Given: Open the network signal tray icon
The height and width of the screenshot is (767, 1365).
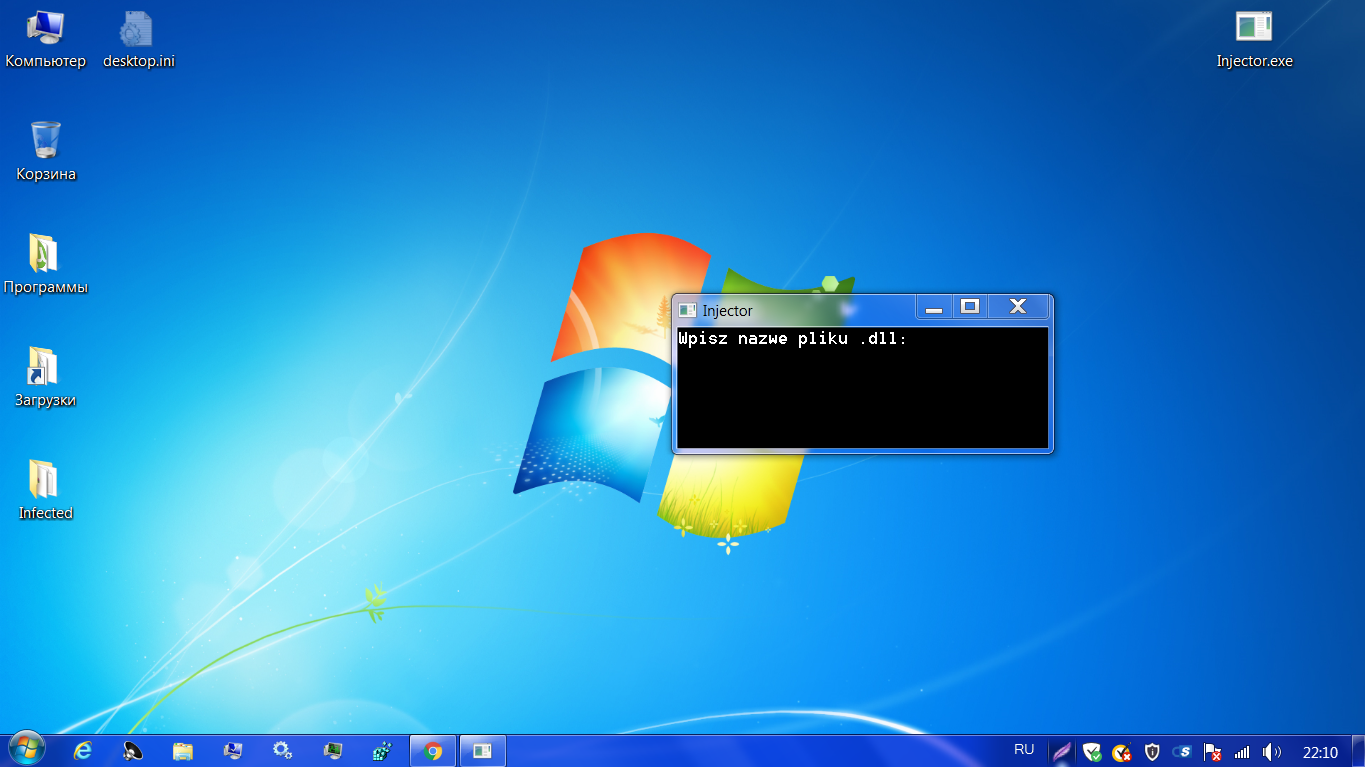Looking at the screenshot, I should [x=1242, y=752].
